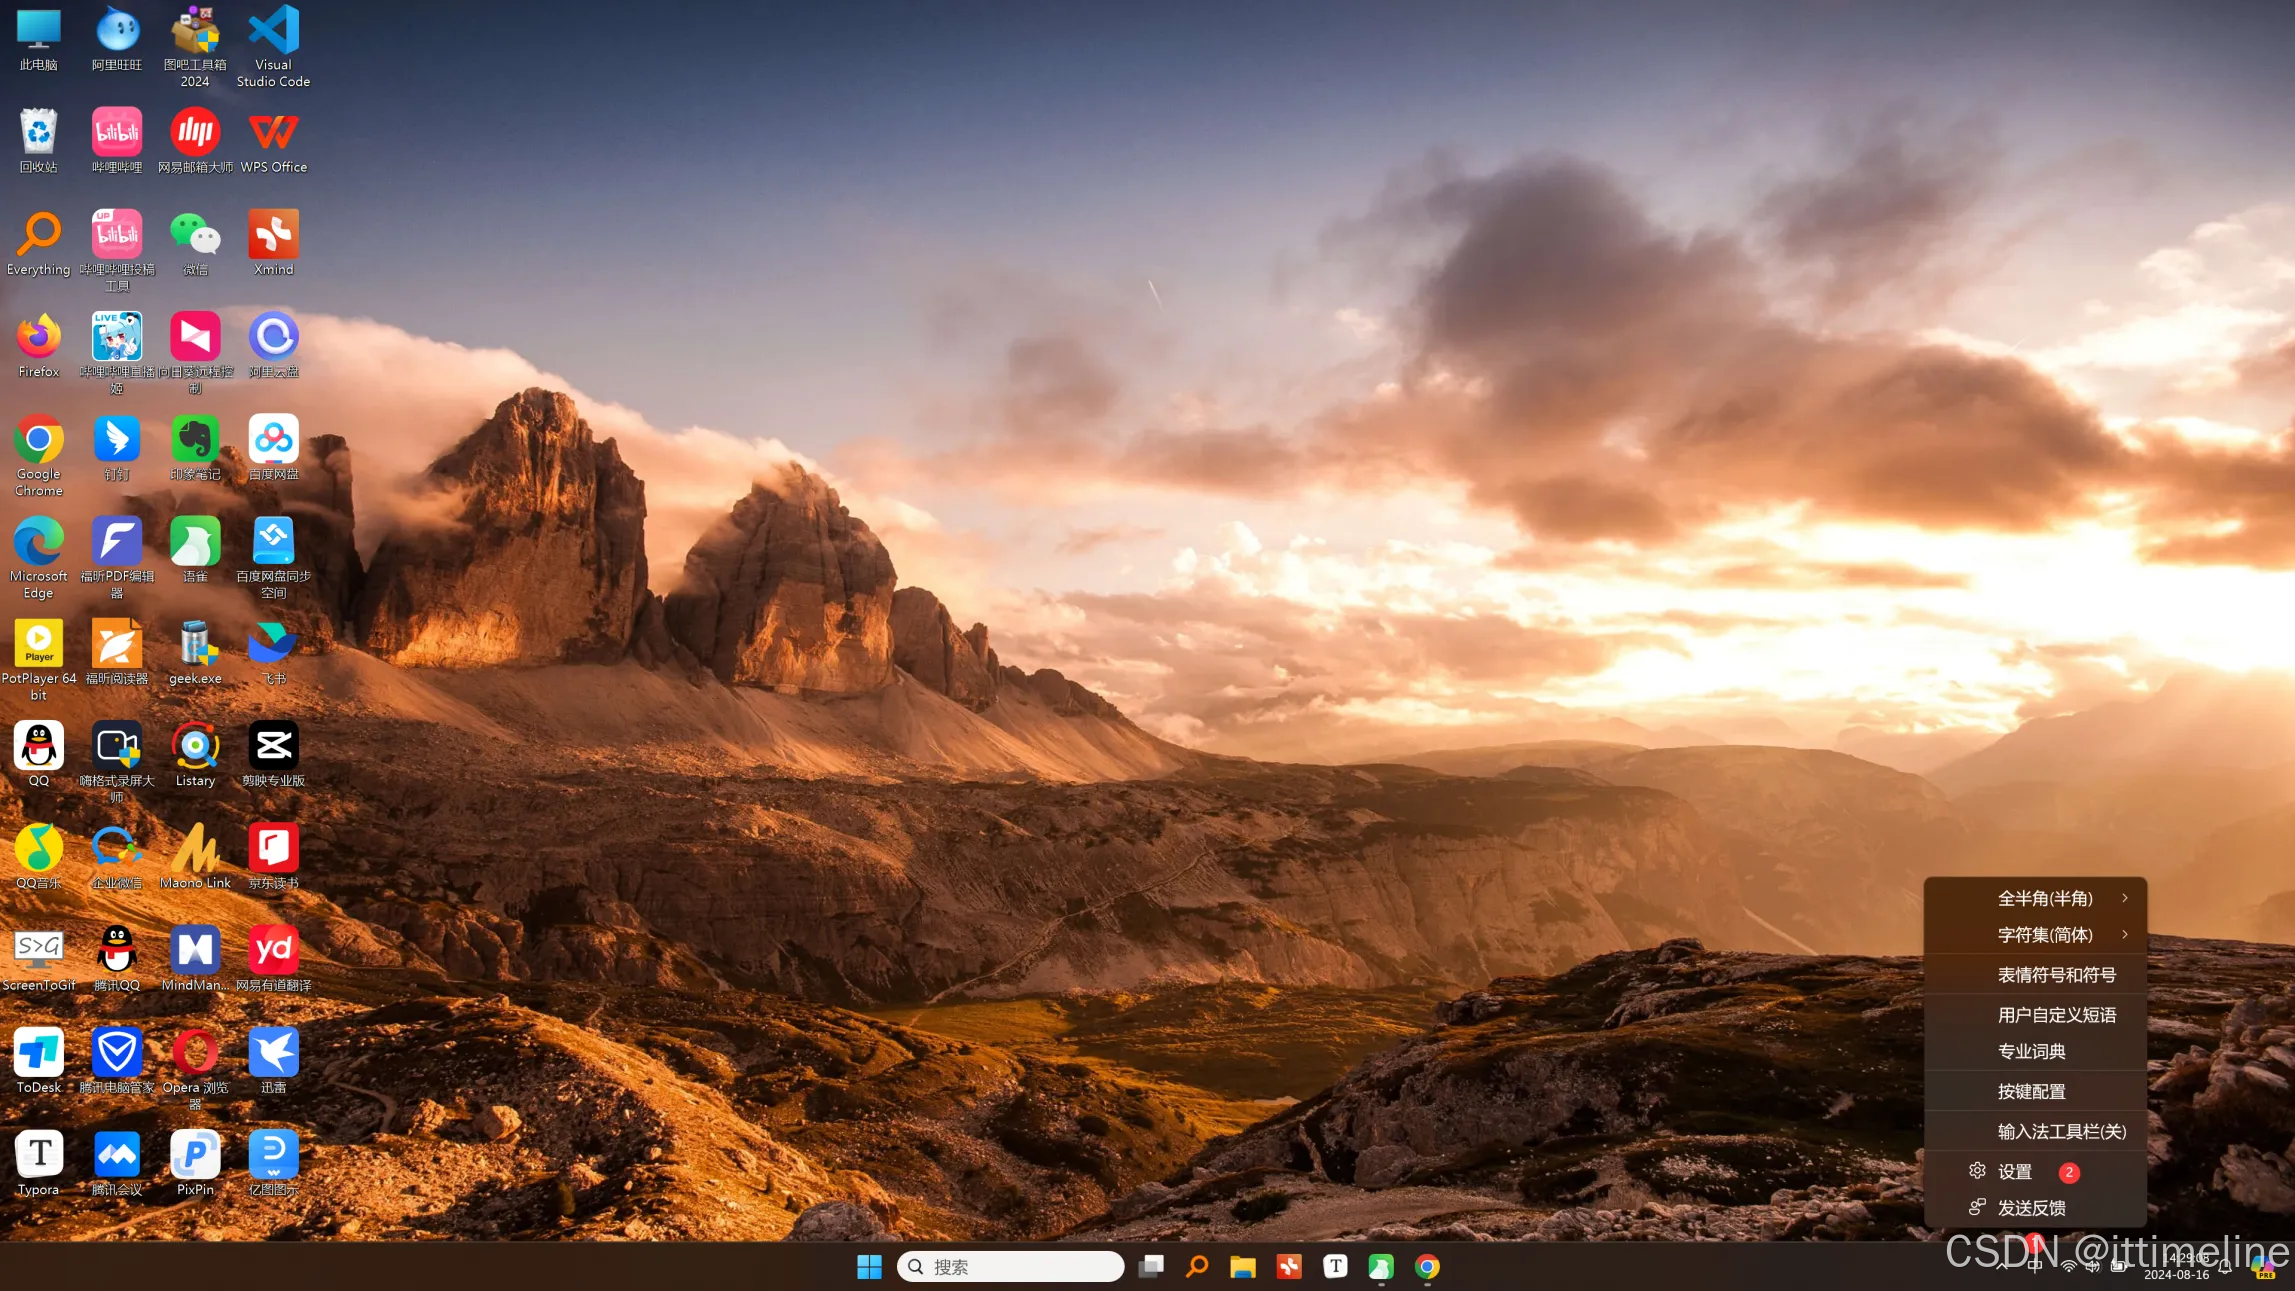Click the volume icon in system tray

2092,1267
